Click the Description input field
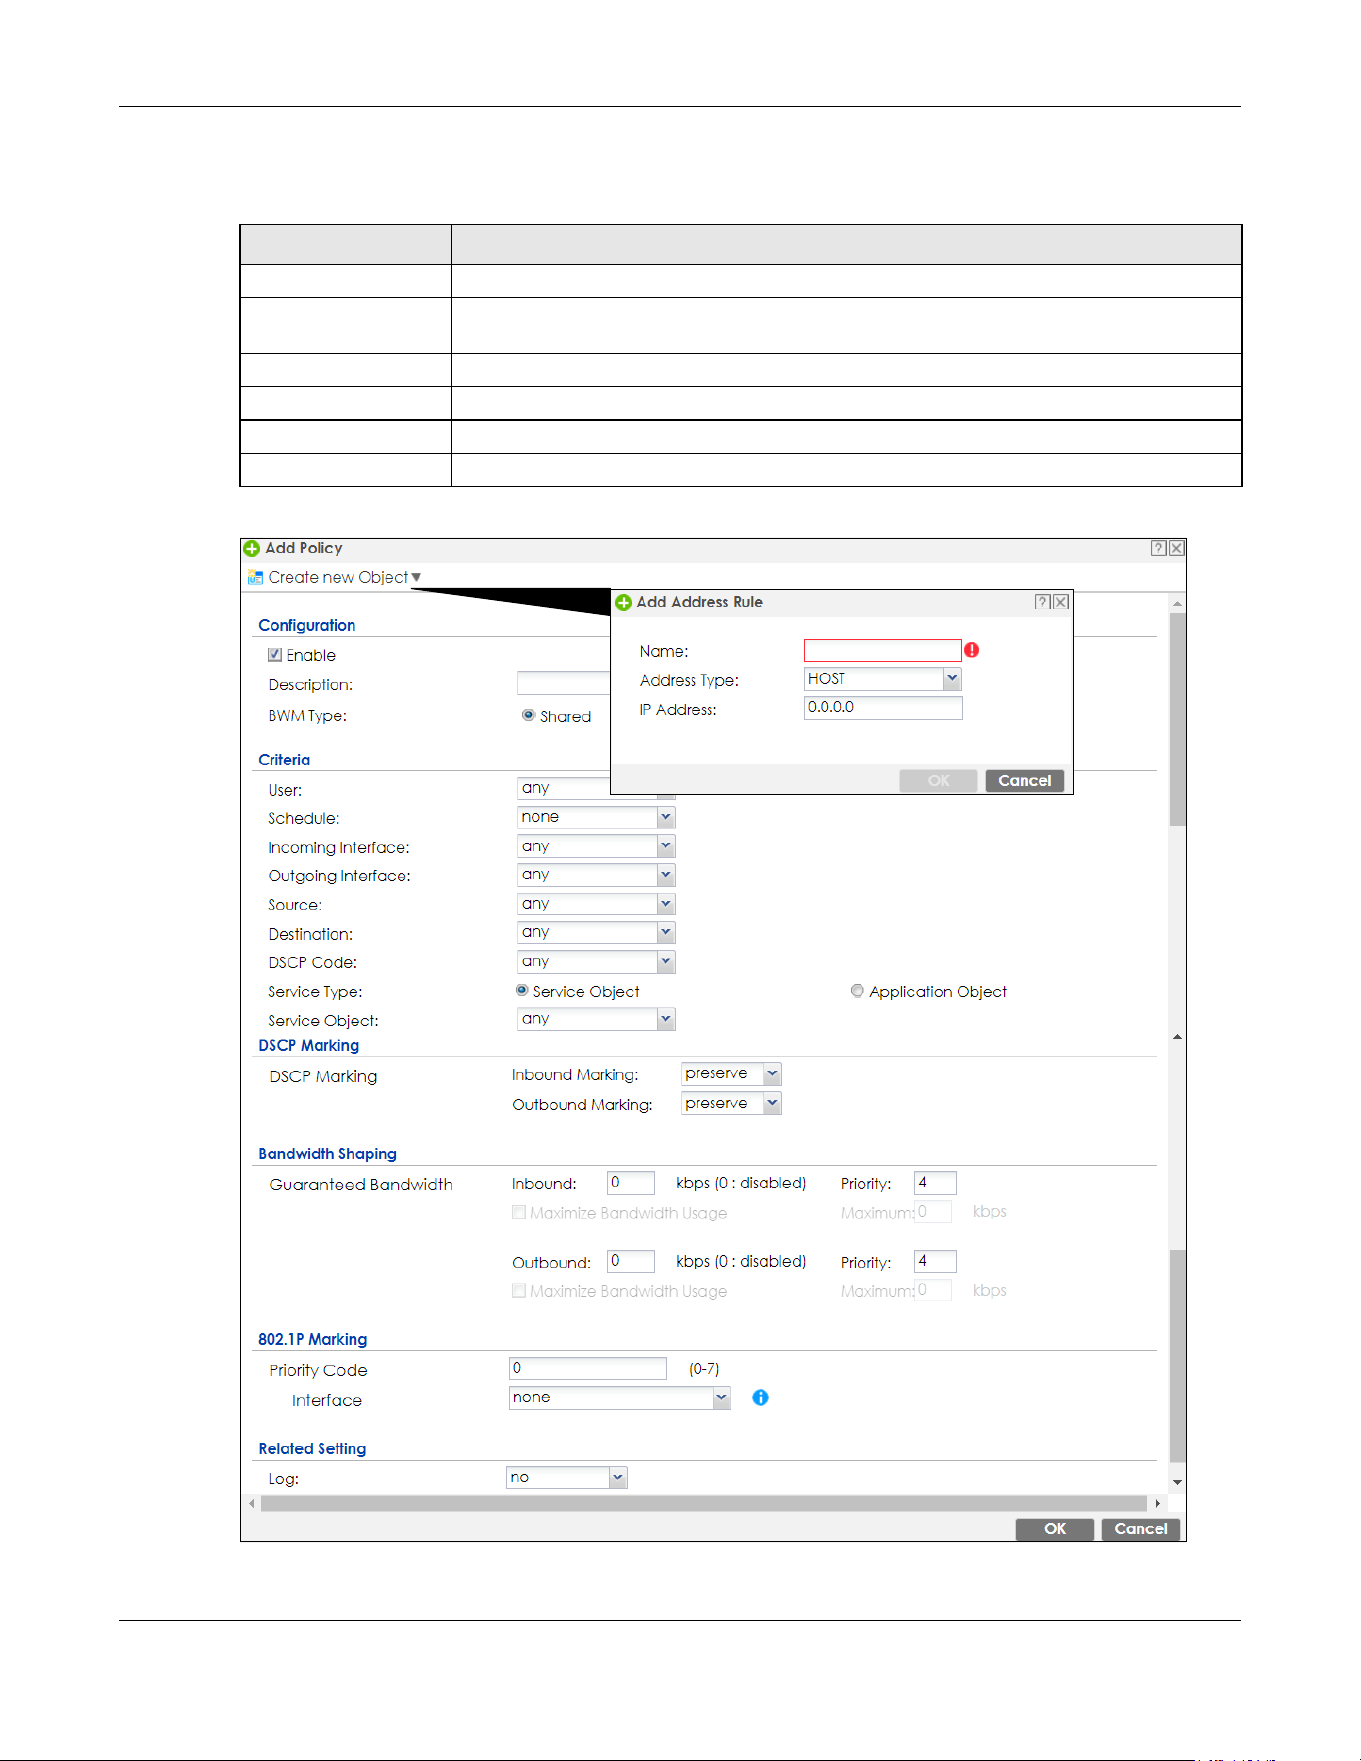This screenshot has width=1361, height=1761. pyautogui.click(x=564, y=684)
